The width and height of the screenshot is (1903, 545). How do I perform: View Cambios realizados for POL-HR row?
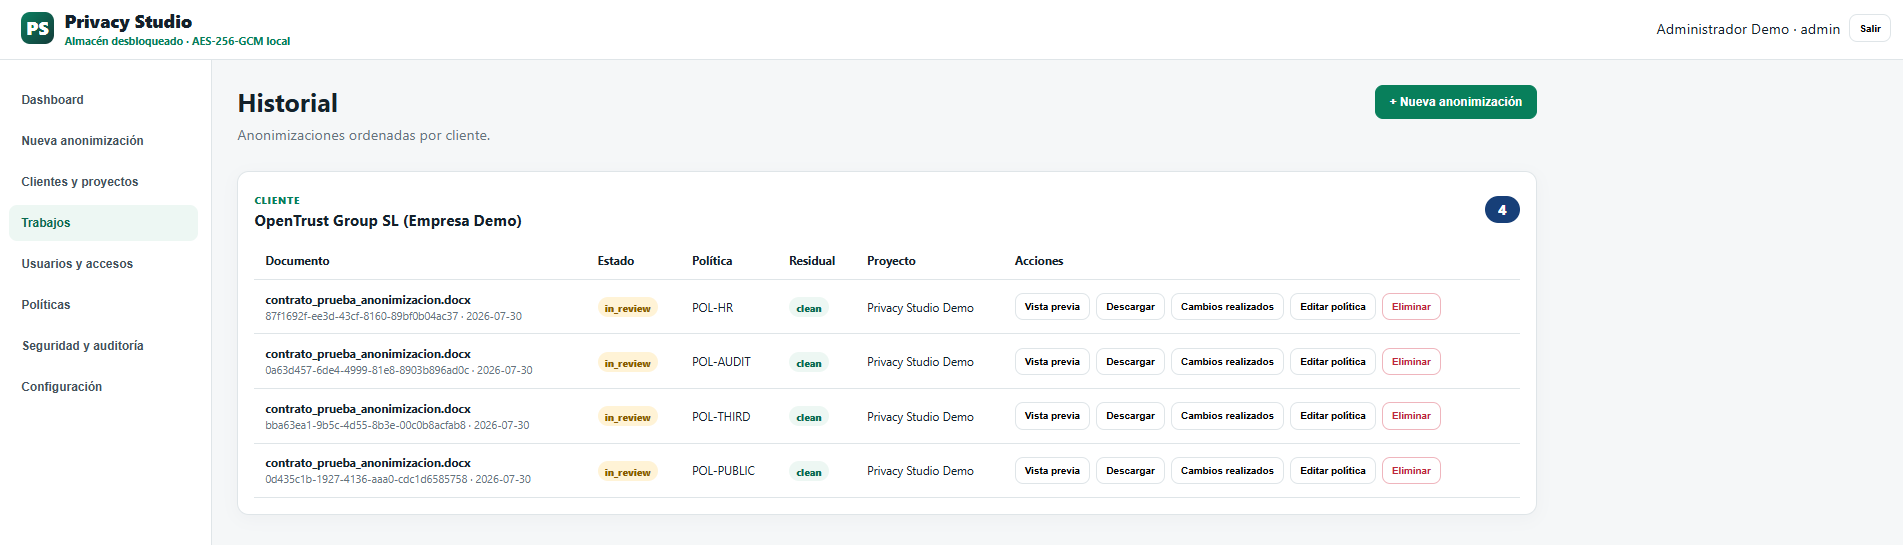point(1227,307)
